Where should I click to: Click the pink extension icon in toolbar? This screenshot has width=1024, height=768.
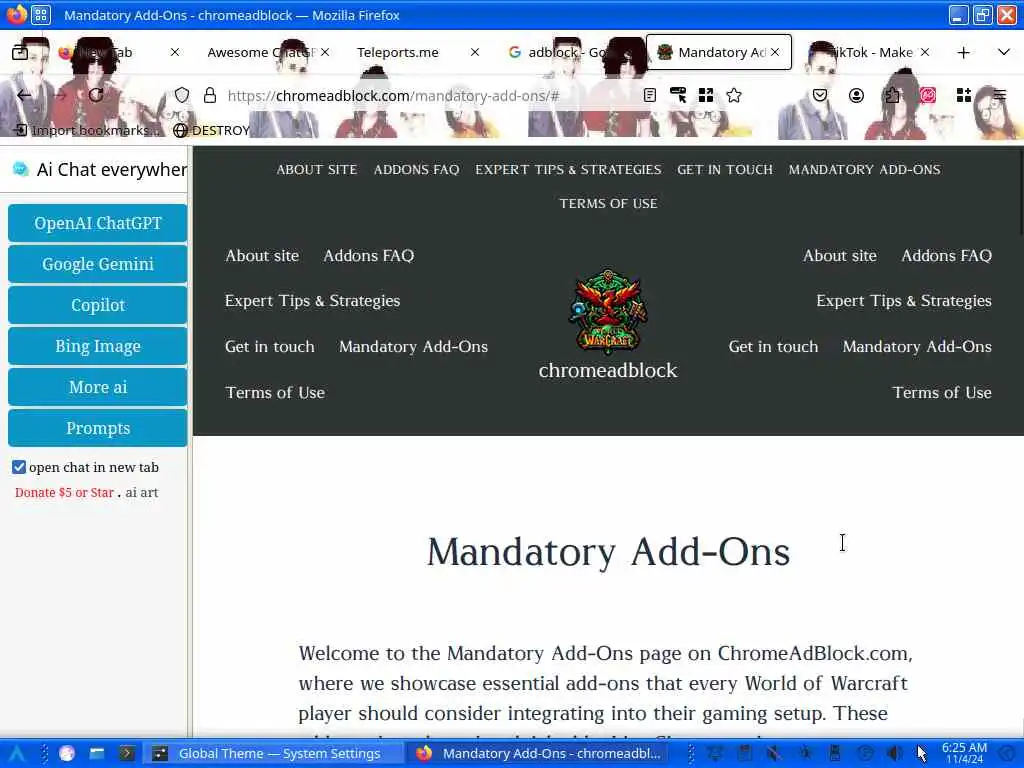click(928, 95)
